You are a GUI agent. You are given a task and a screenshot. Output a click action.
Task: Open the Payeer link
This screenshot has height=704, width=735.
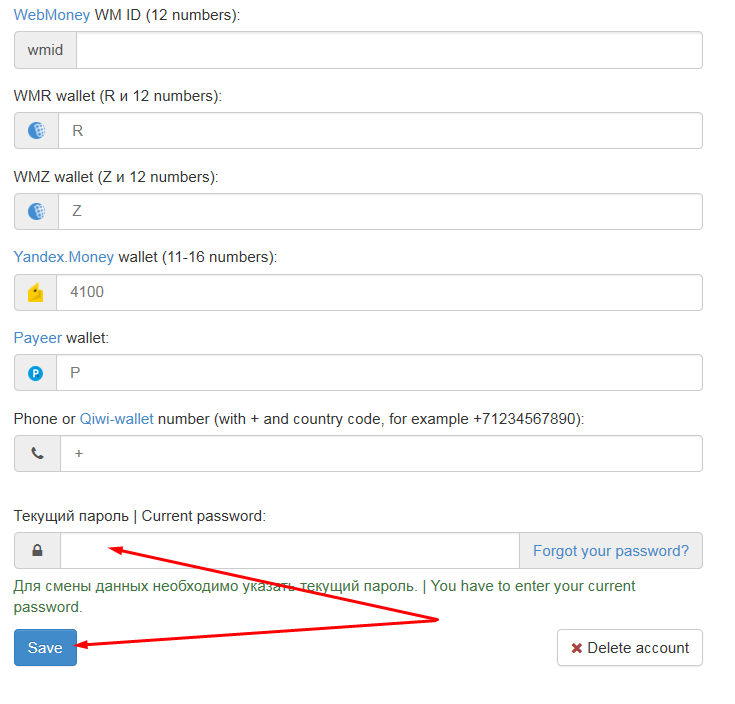pyautogui.click(x=37, y=338)
